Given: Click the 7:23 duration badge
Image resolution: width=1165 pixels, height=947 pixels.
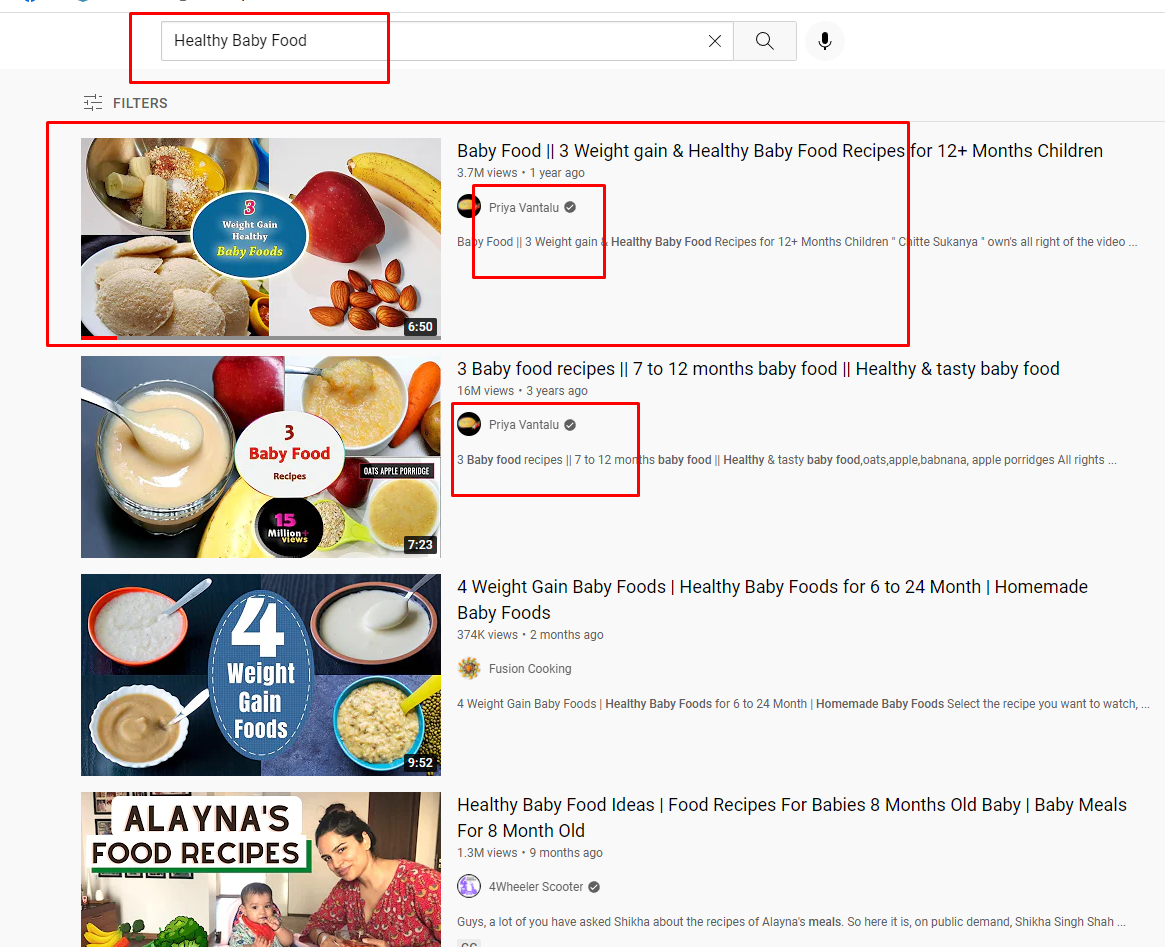Looking at the screenshot, I should [420, 544].
